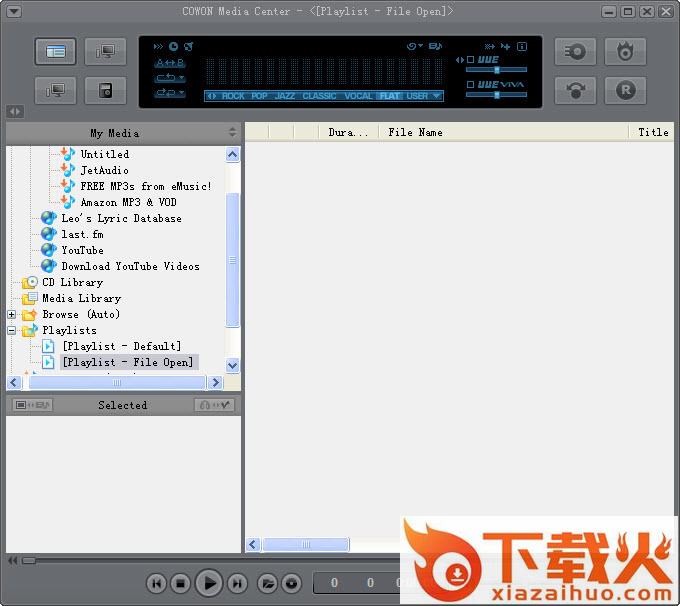Open the top-left main menu arrow

tap(13, 11)
